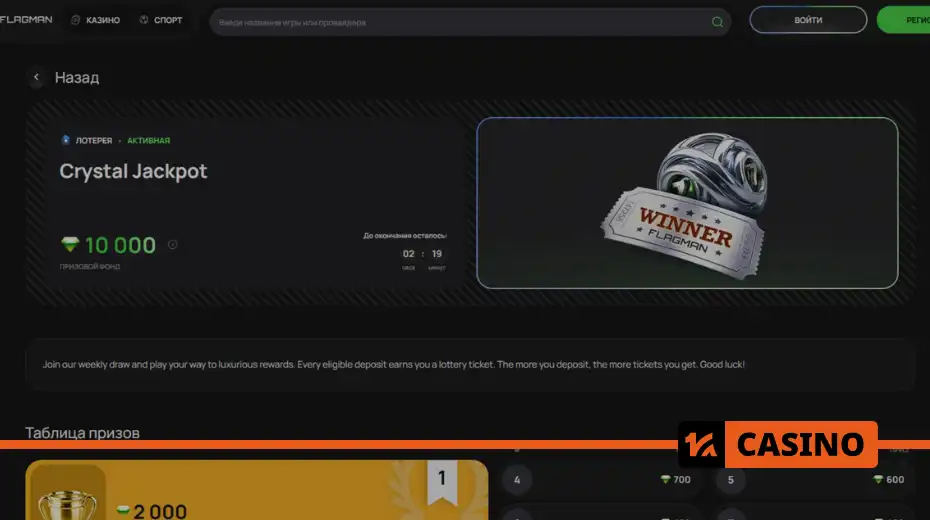Click the green registration button
Image resolution: width=930 pixels, height=520 pixels.
(x=903, y=20)
